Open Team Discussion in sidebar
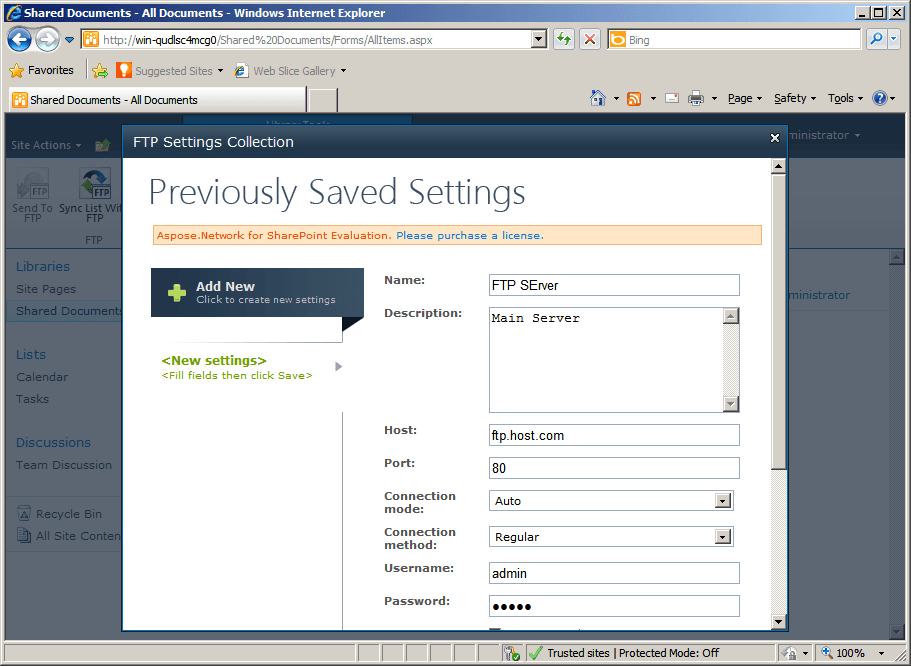The height and width of the screenshot is (666, 911). click(64, 465)
